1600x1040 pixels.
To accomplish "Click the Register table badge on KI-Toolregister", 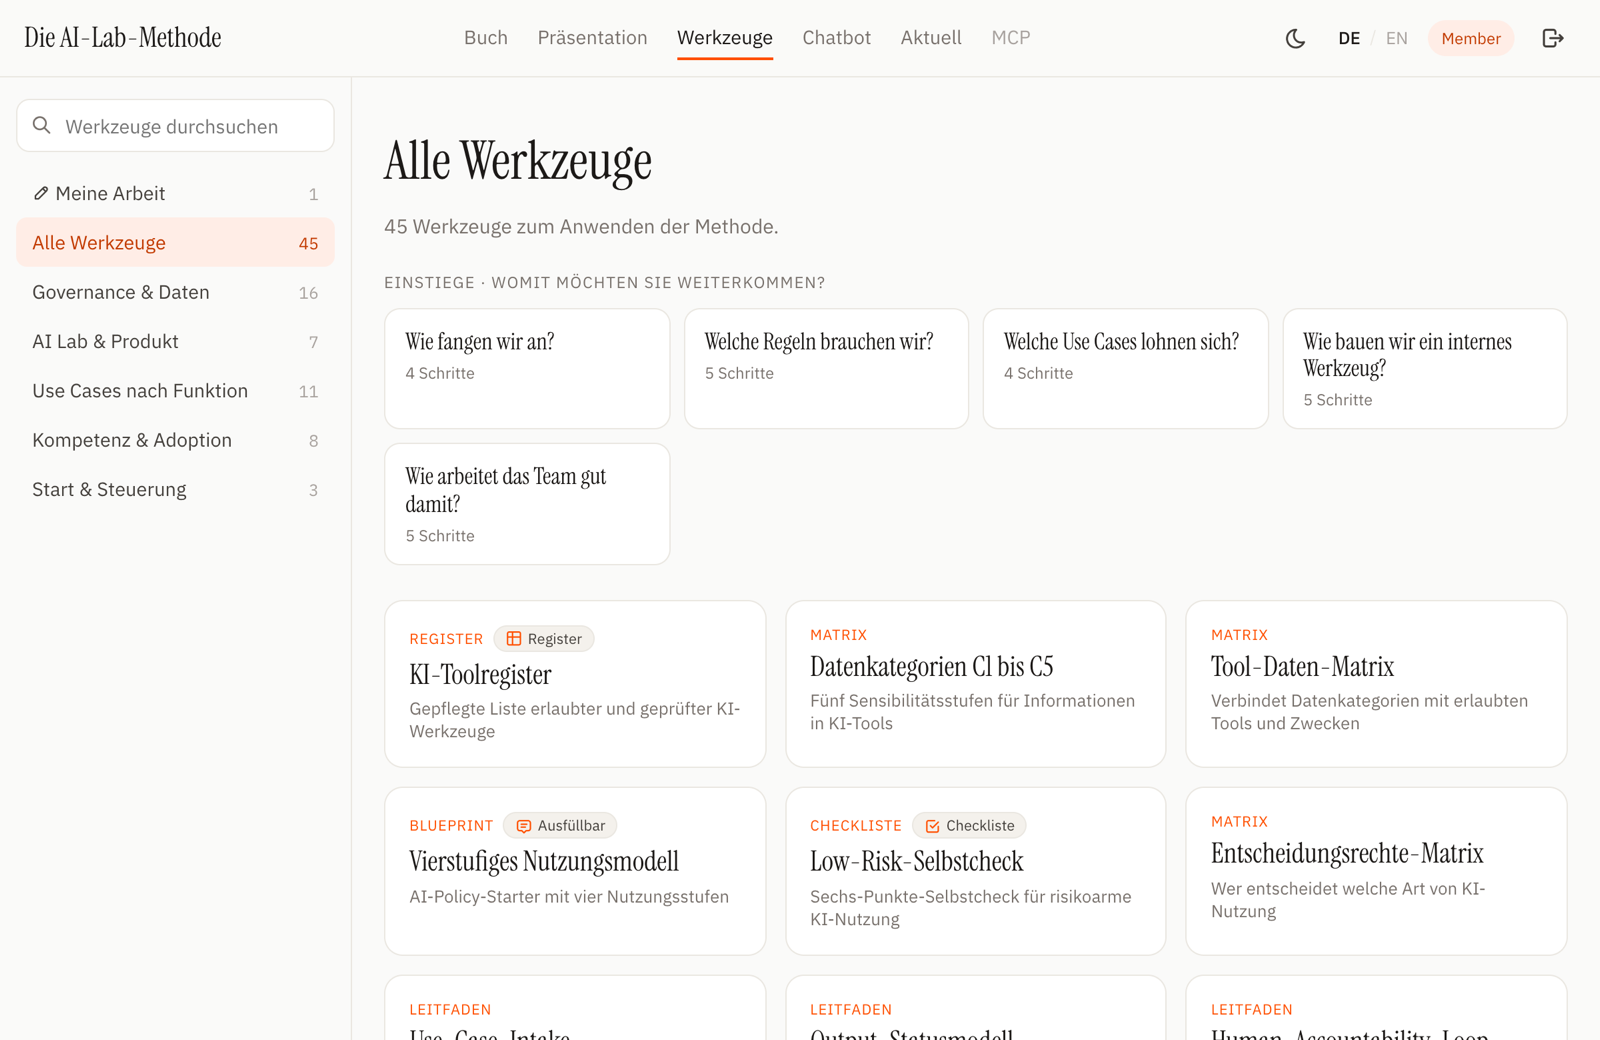I will point(544,639).
